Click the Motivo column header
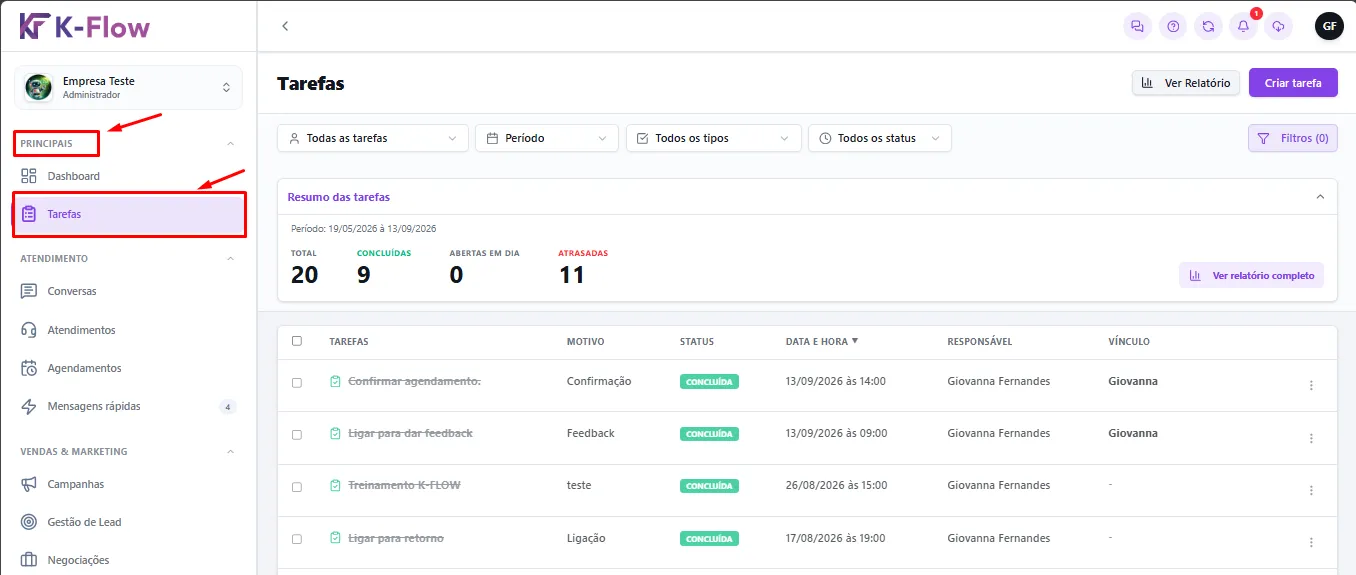 pos(585,342)
